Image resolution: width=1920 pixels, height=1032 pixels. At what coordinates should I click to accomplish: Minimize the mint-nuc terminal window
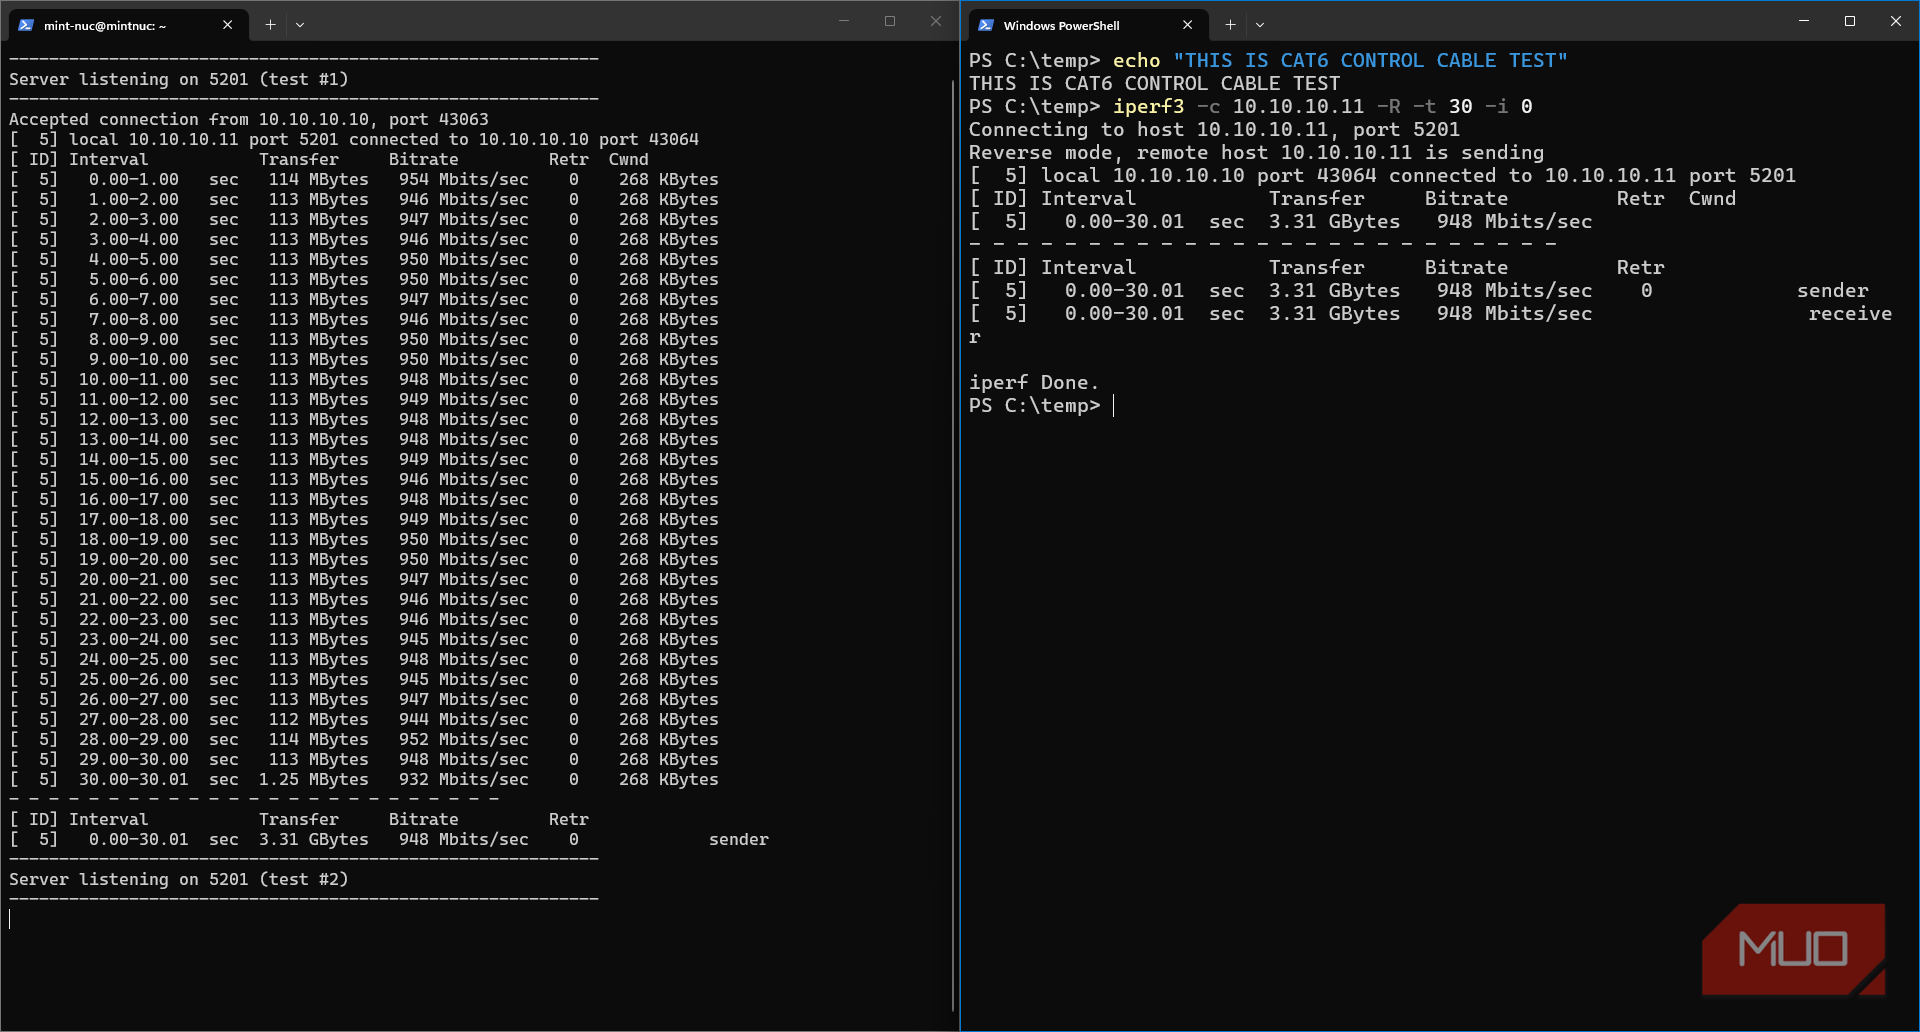(844, 21)
